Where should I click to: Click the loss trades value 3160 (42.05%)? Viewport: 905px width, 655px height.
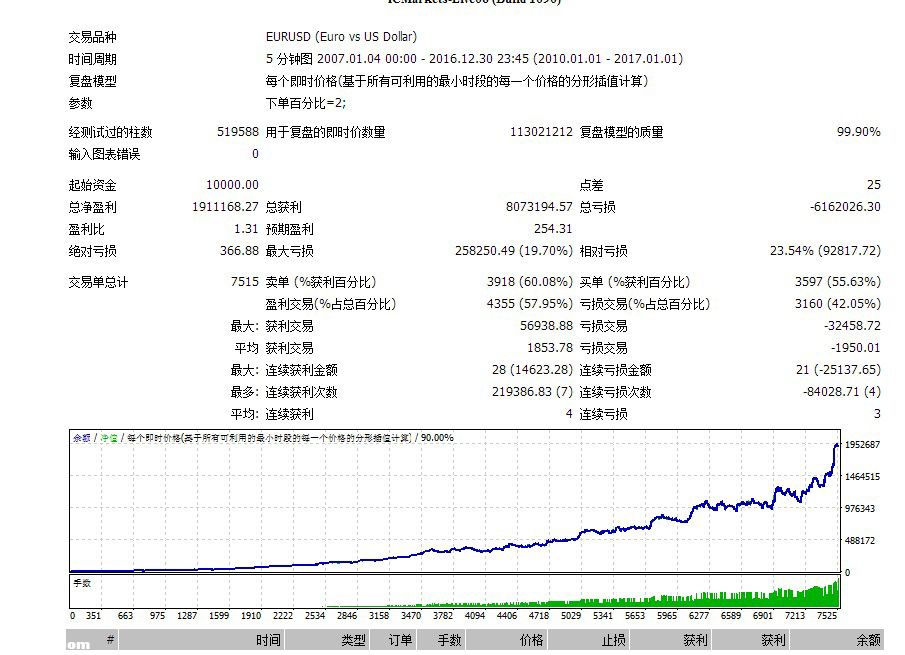pyautogui.click(x=838, y=304)
